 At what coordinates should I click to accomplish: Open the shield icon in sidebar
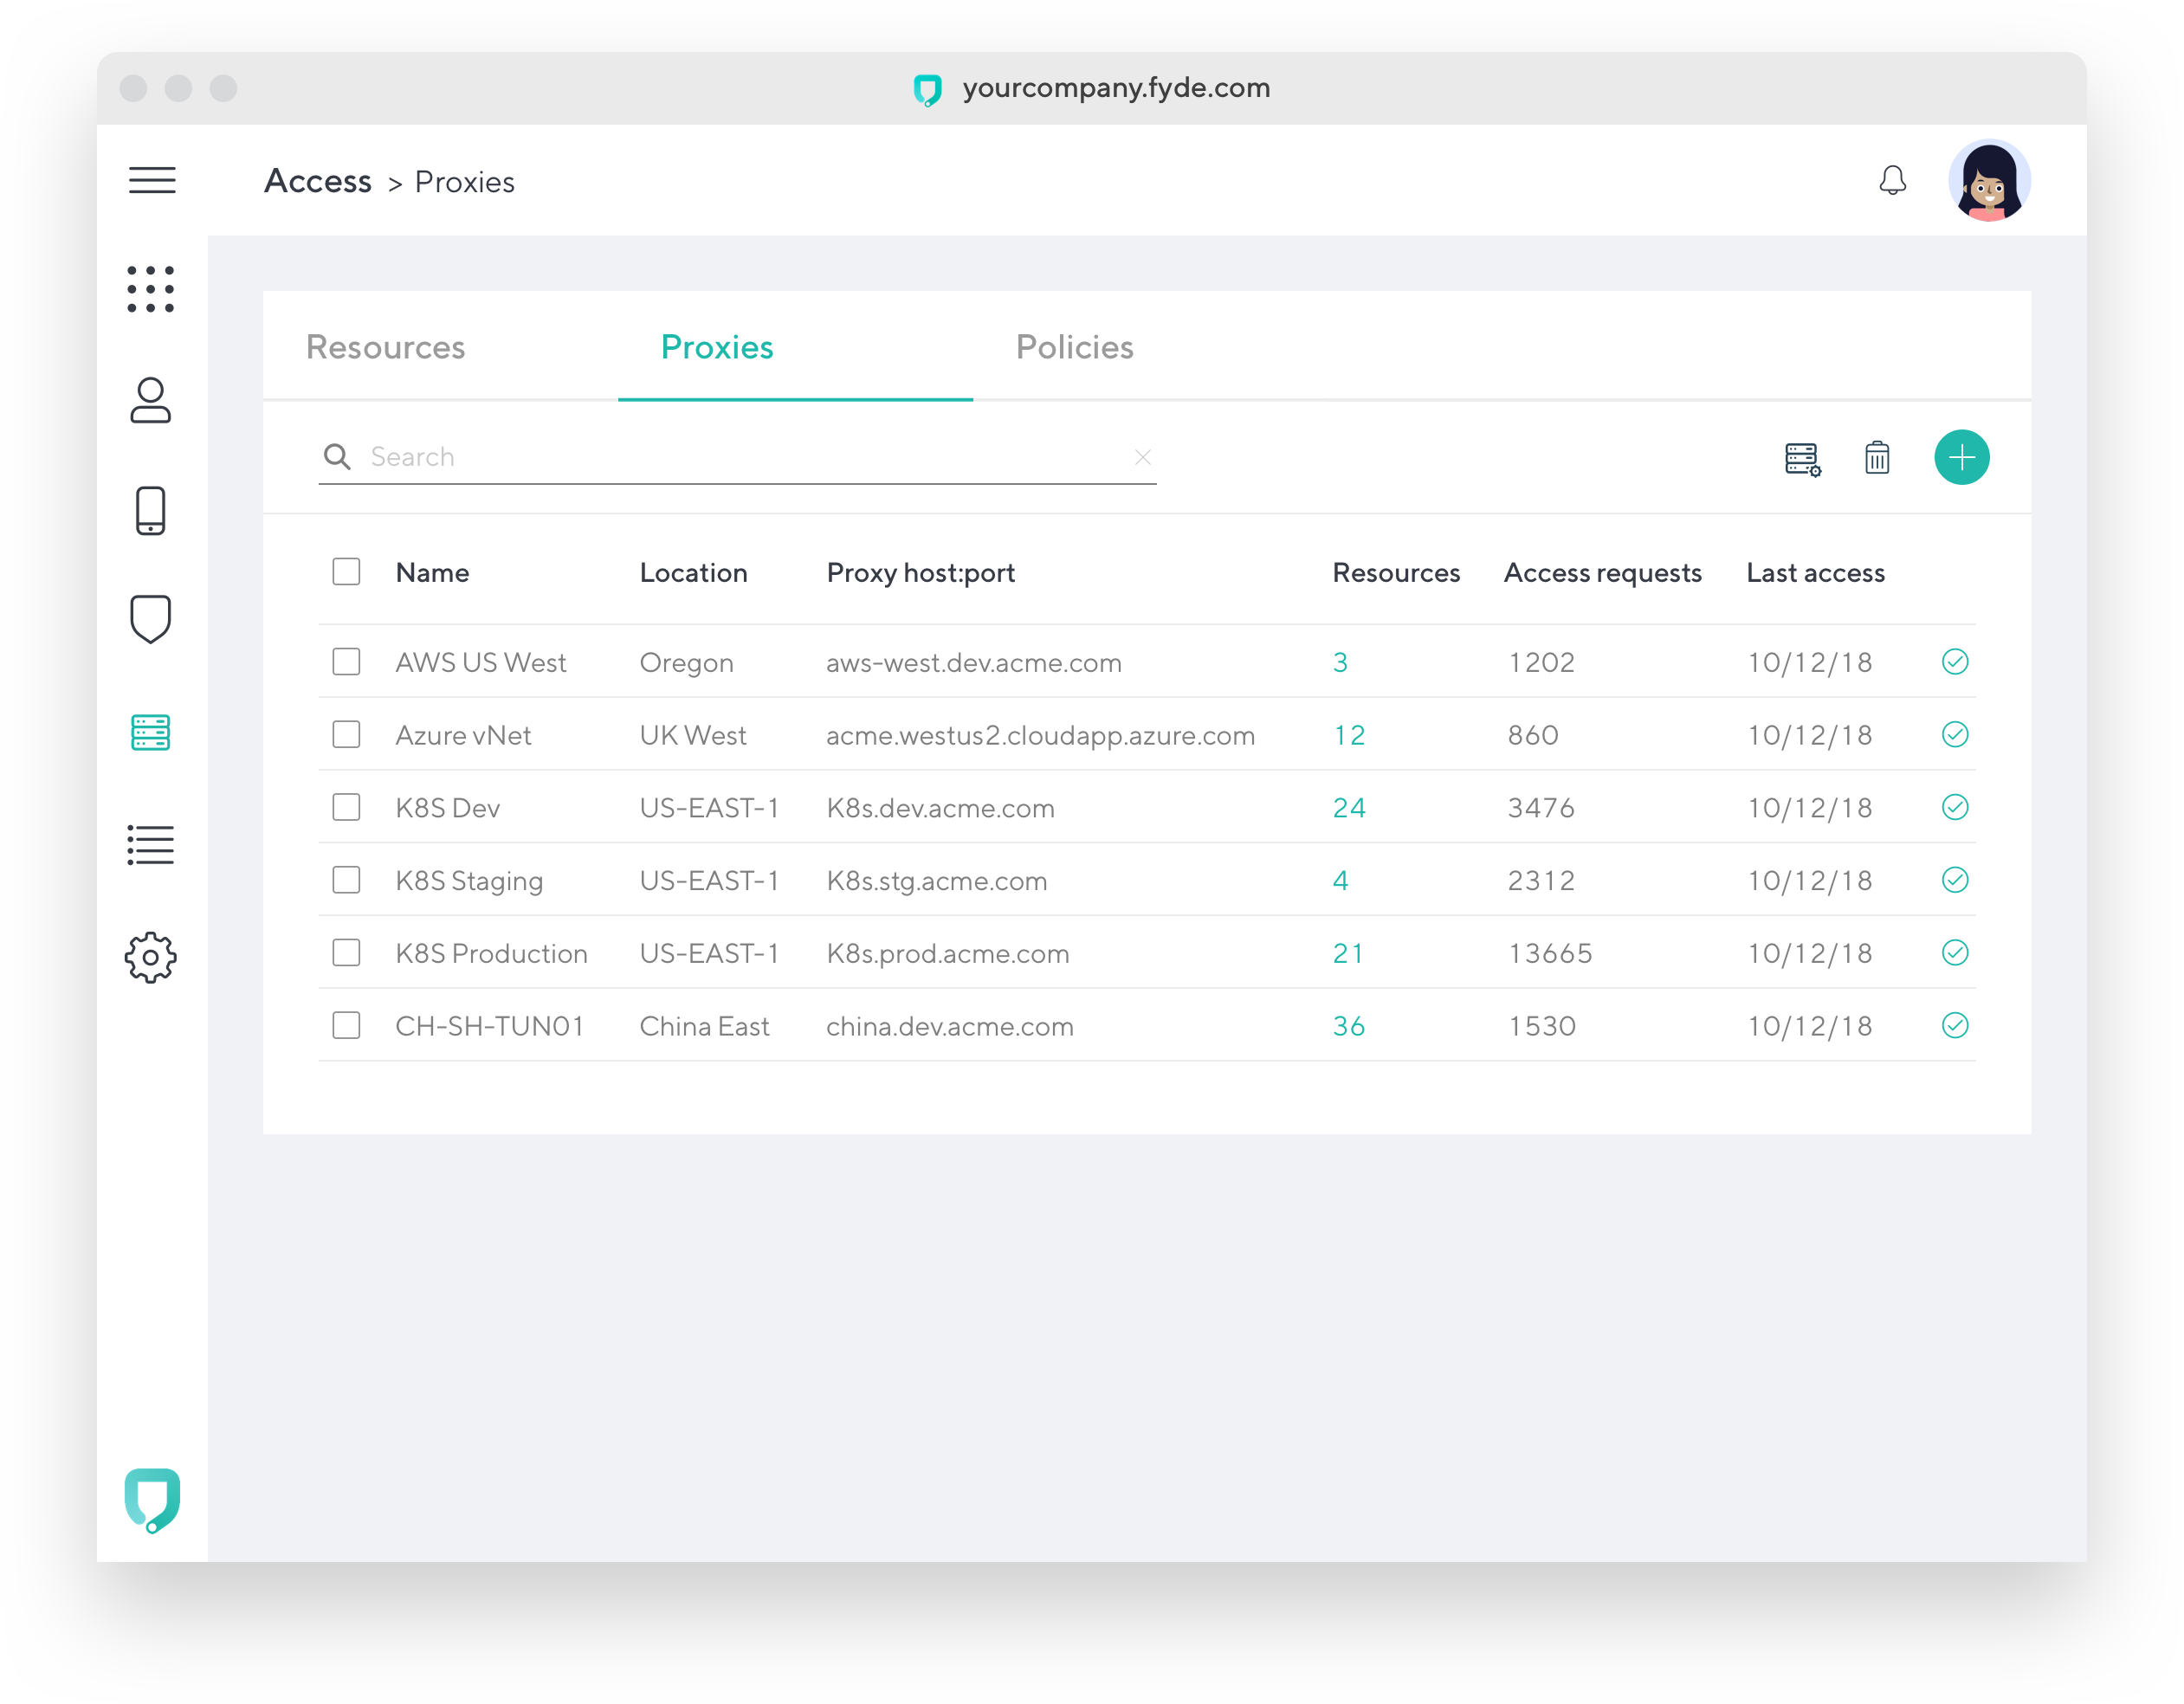tap(151, 620)
